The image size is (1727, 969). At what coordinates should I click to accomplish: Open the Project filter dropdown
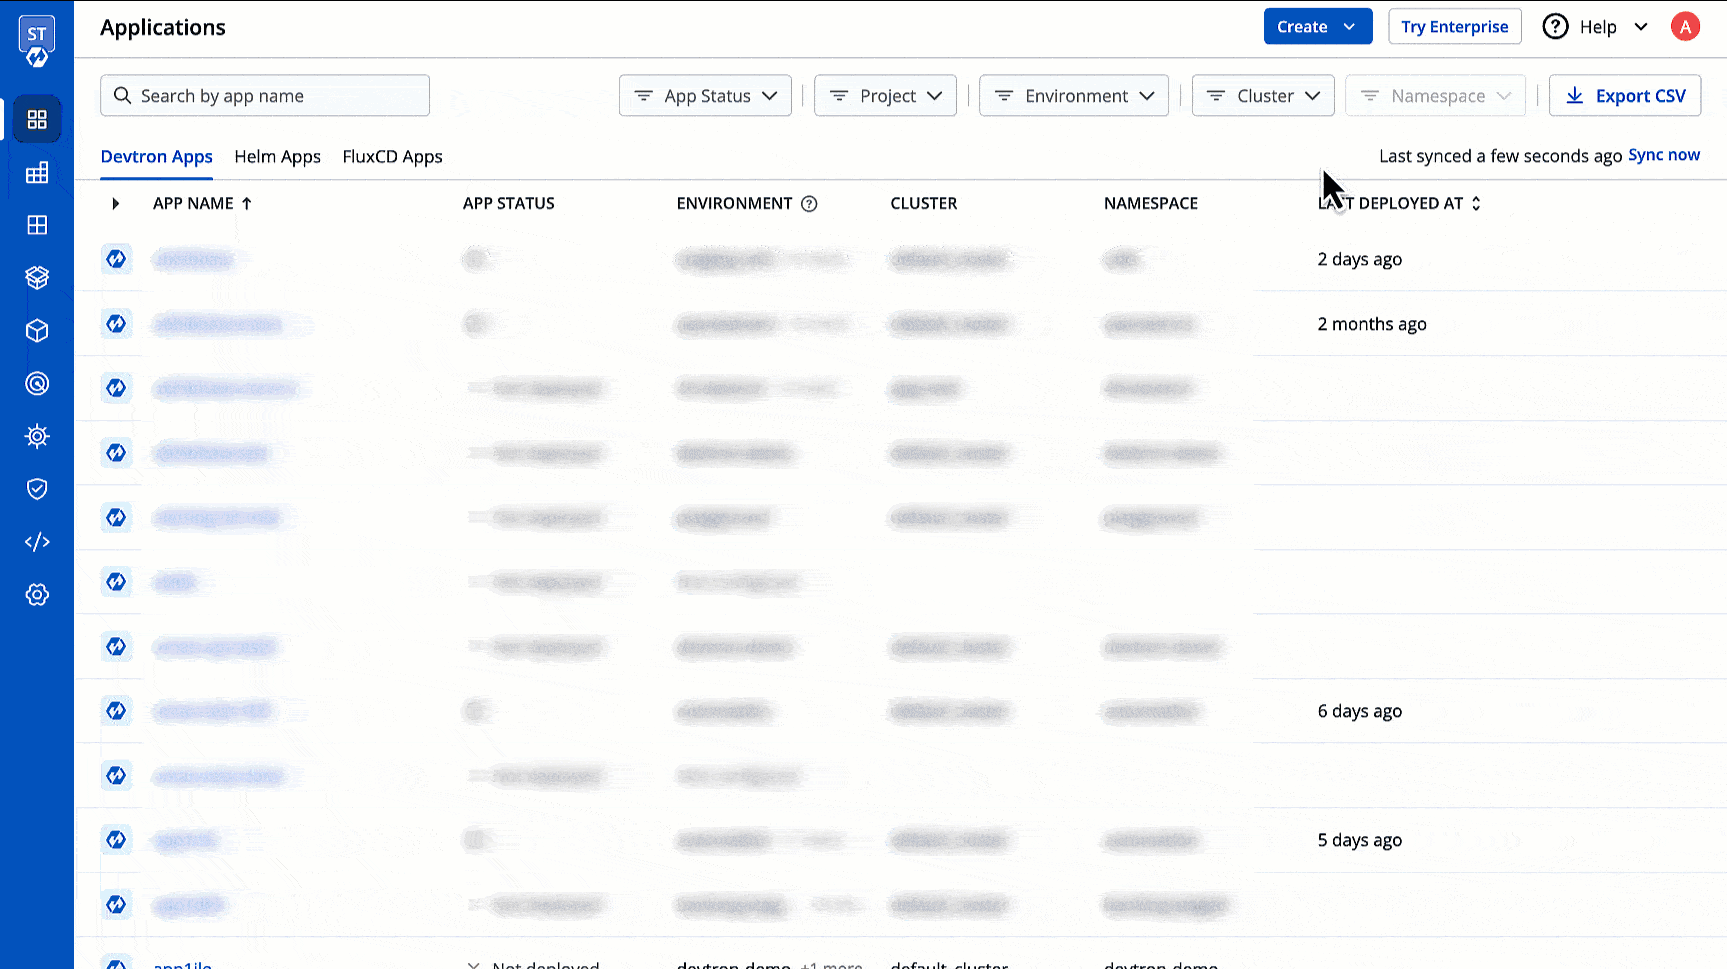tap(885, 95)
